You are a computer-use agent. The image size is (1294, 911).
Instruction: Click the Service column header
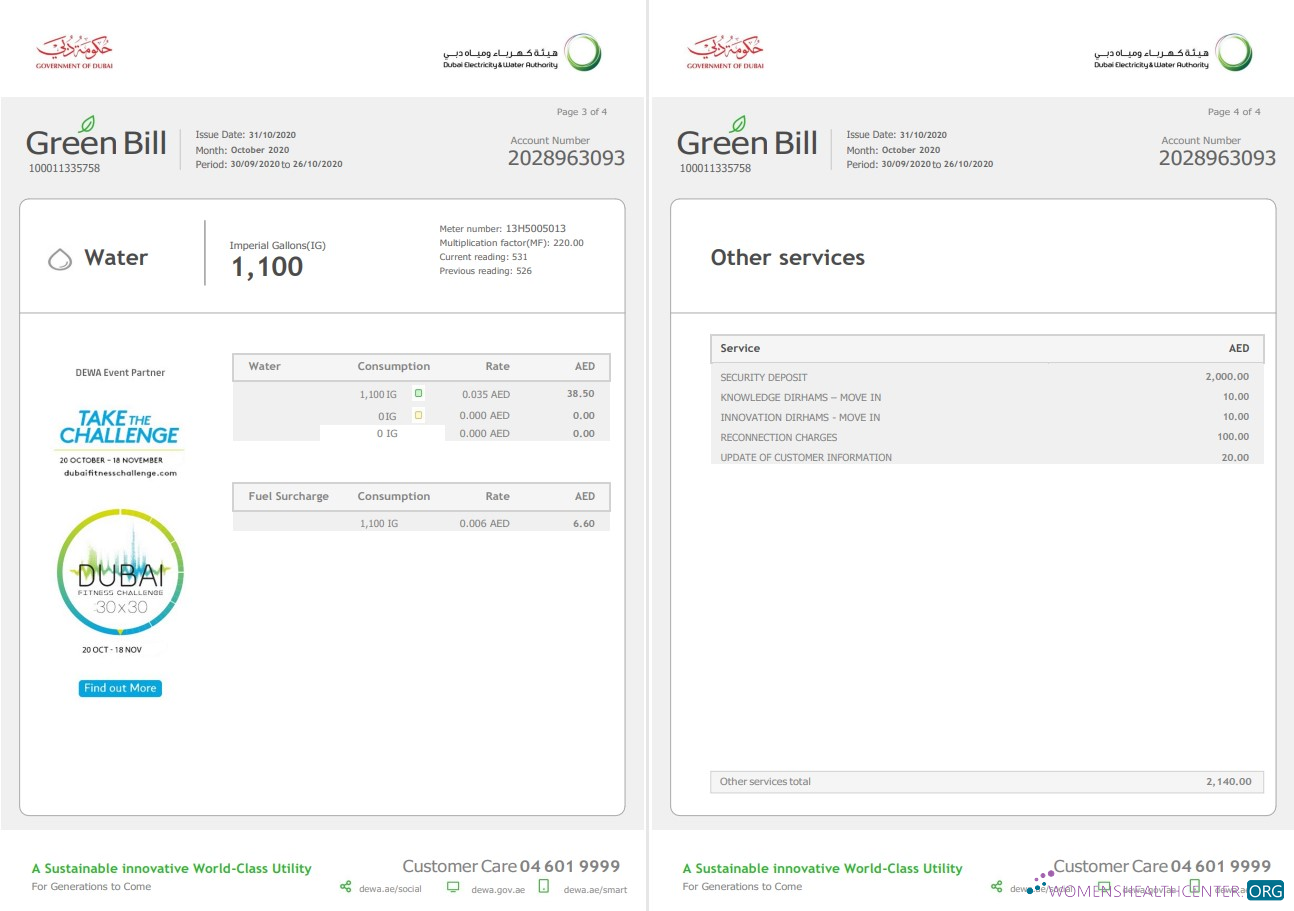[x=740, y=348]
